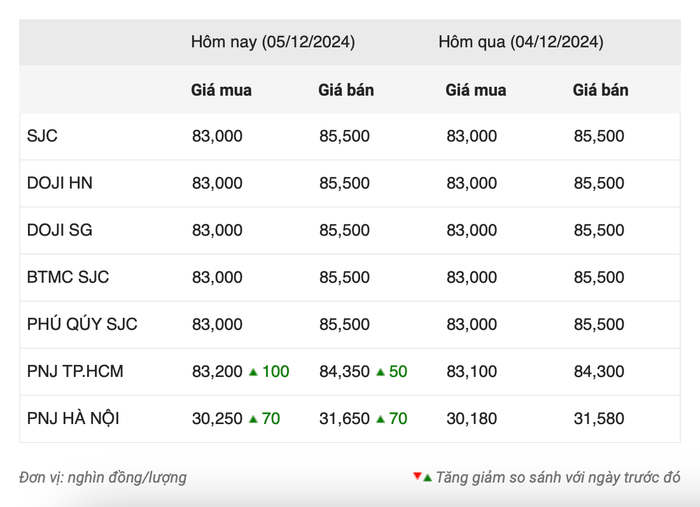Click PNJ TP.HCM row label
Viewport: 700px width, 507px height.
(x=75, y=372)
